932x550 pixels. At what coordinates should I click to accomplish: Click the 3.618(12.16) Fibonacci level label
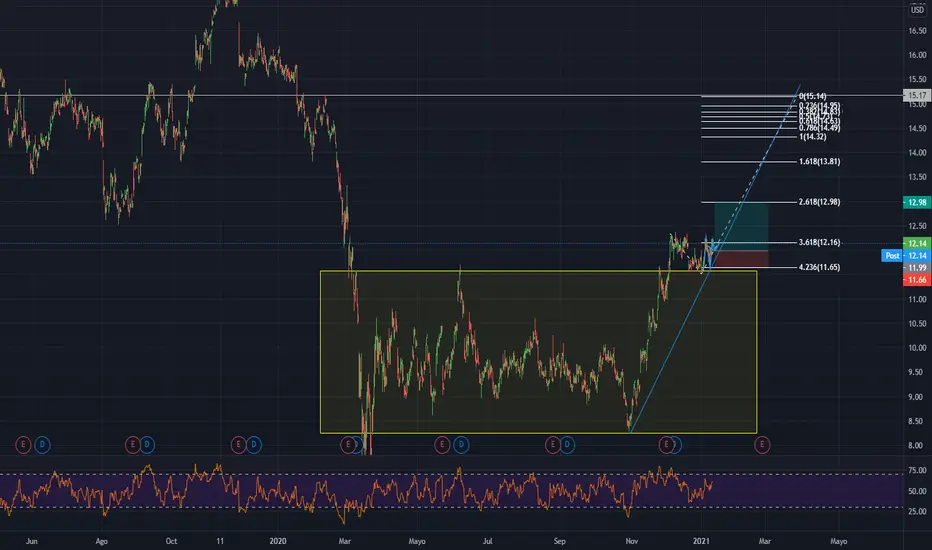(x=820, y=243)
